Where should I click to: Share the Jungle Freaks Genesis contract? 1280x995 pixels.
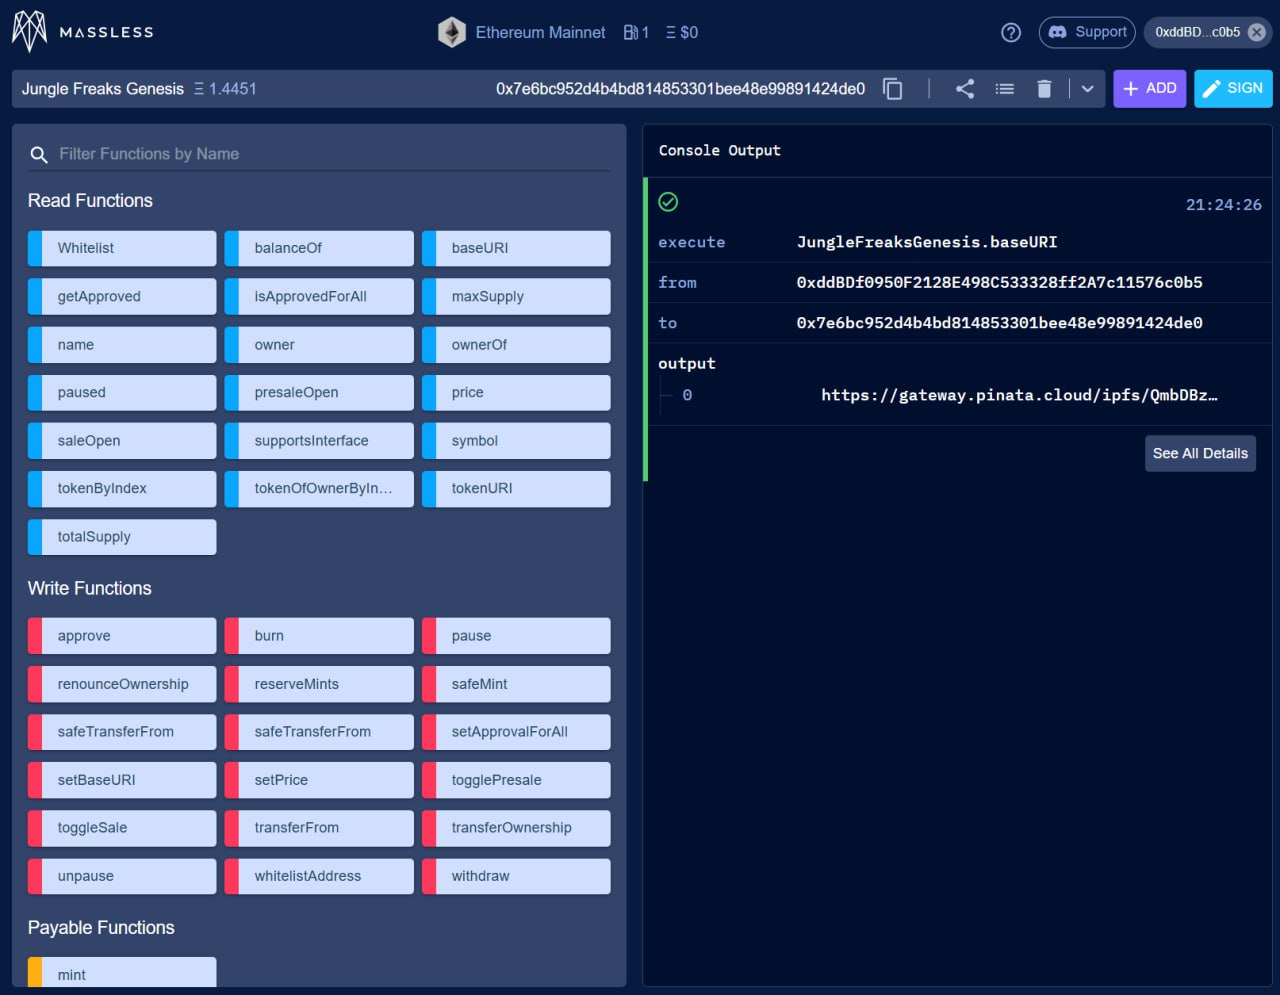point(965,89)
